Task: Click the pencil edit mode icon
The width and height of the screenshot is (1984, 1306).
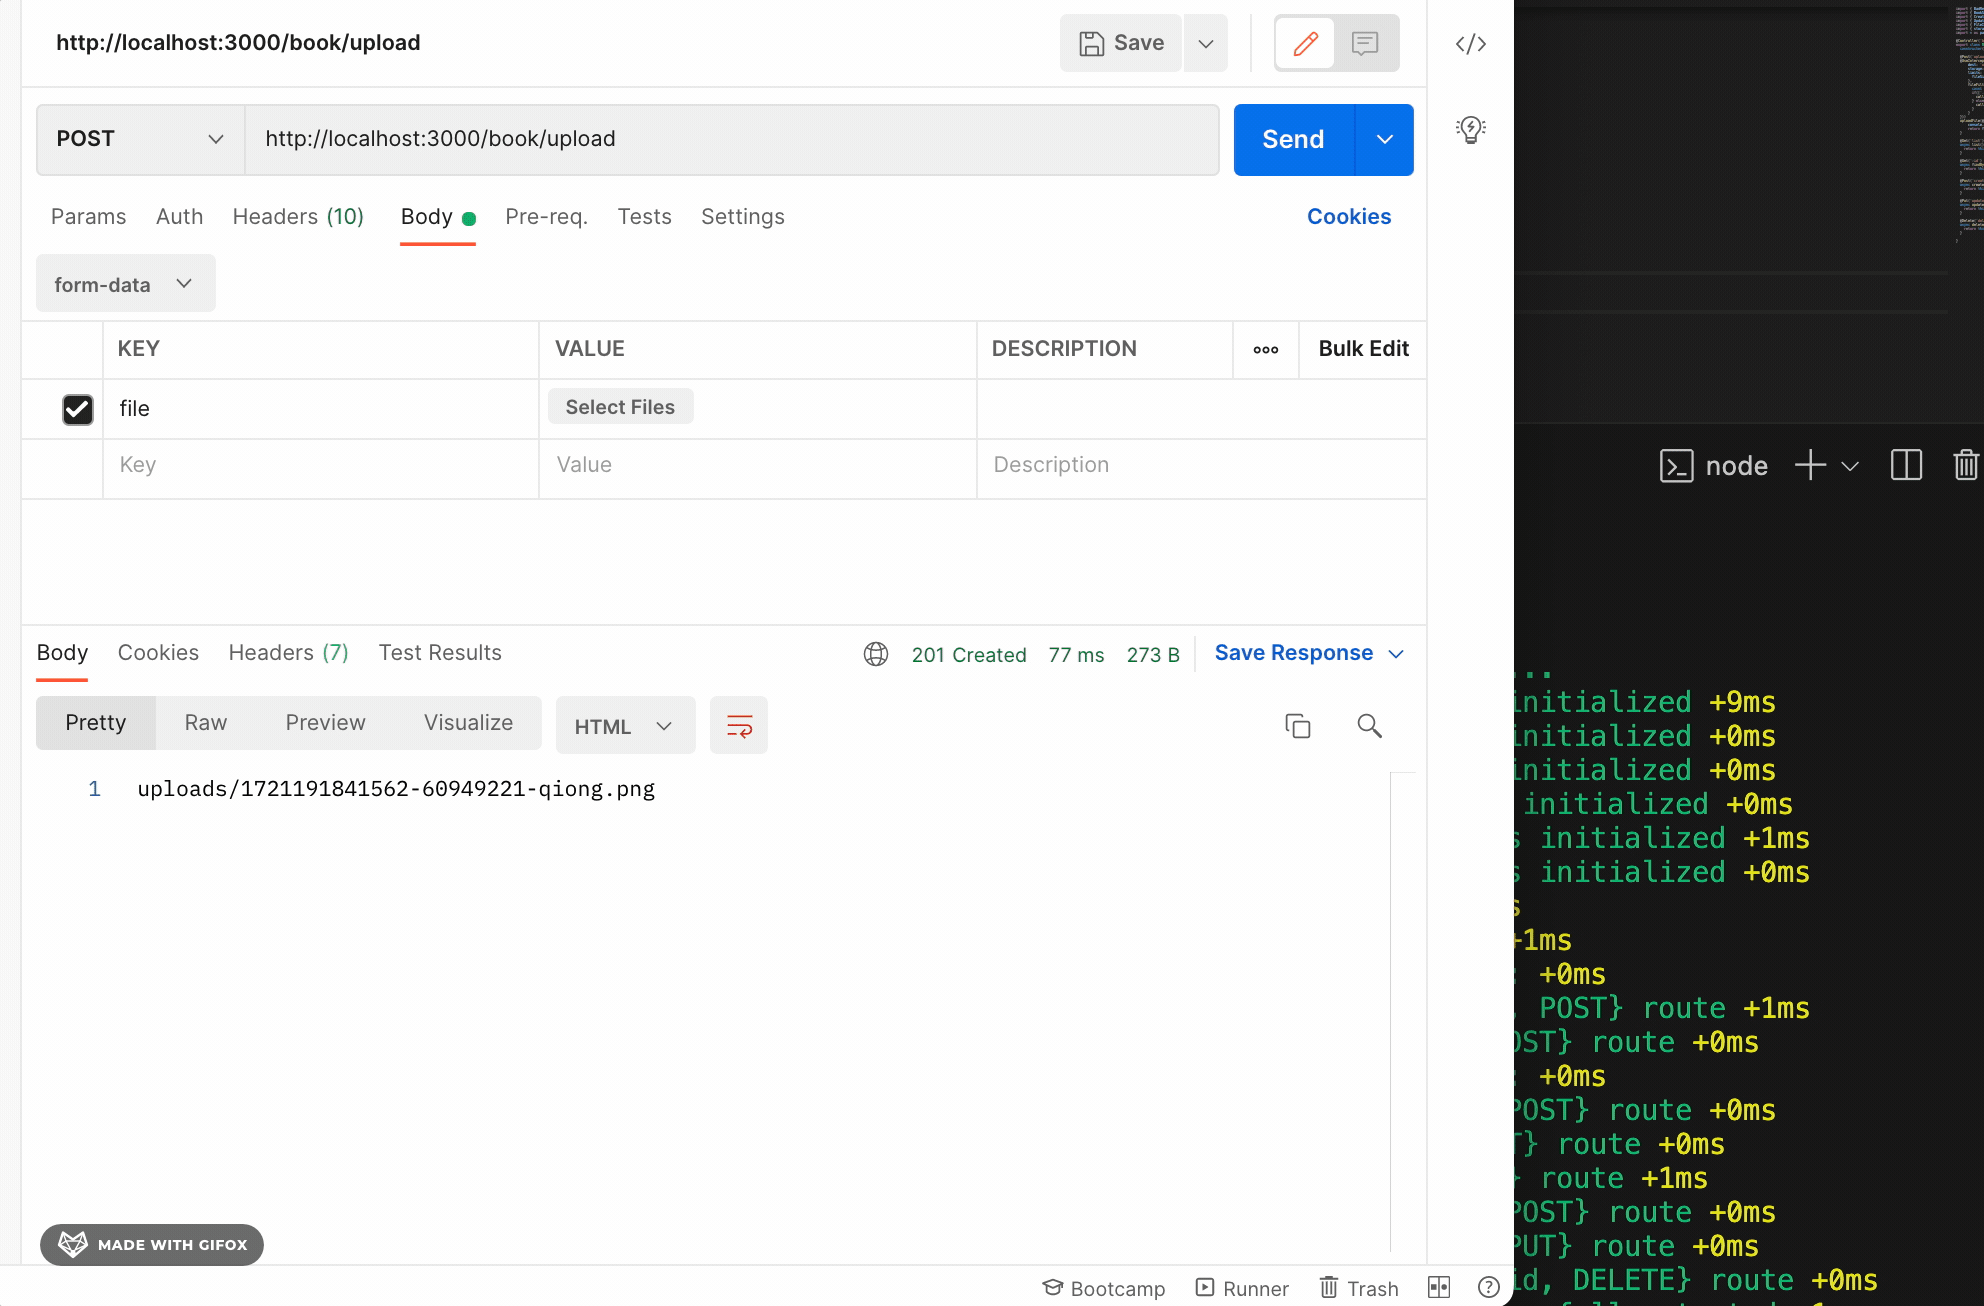Action: tap(1305, 43)
